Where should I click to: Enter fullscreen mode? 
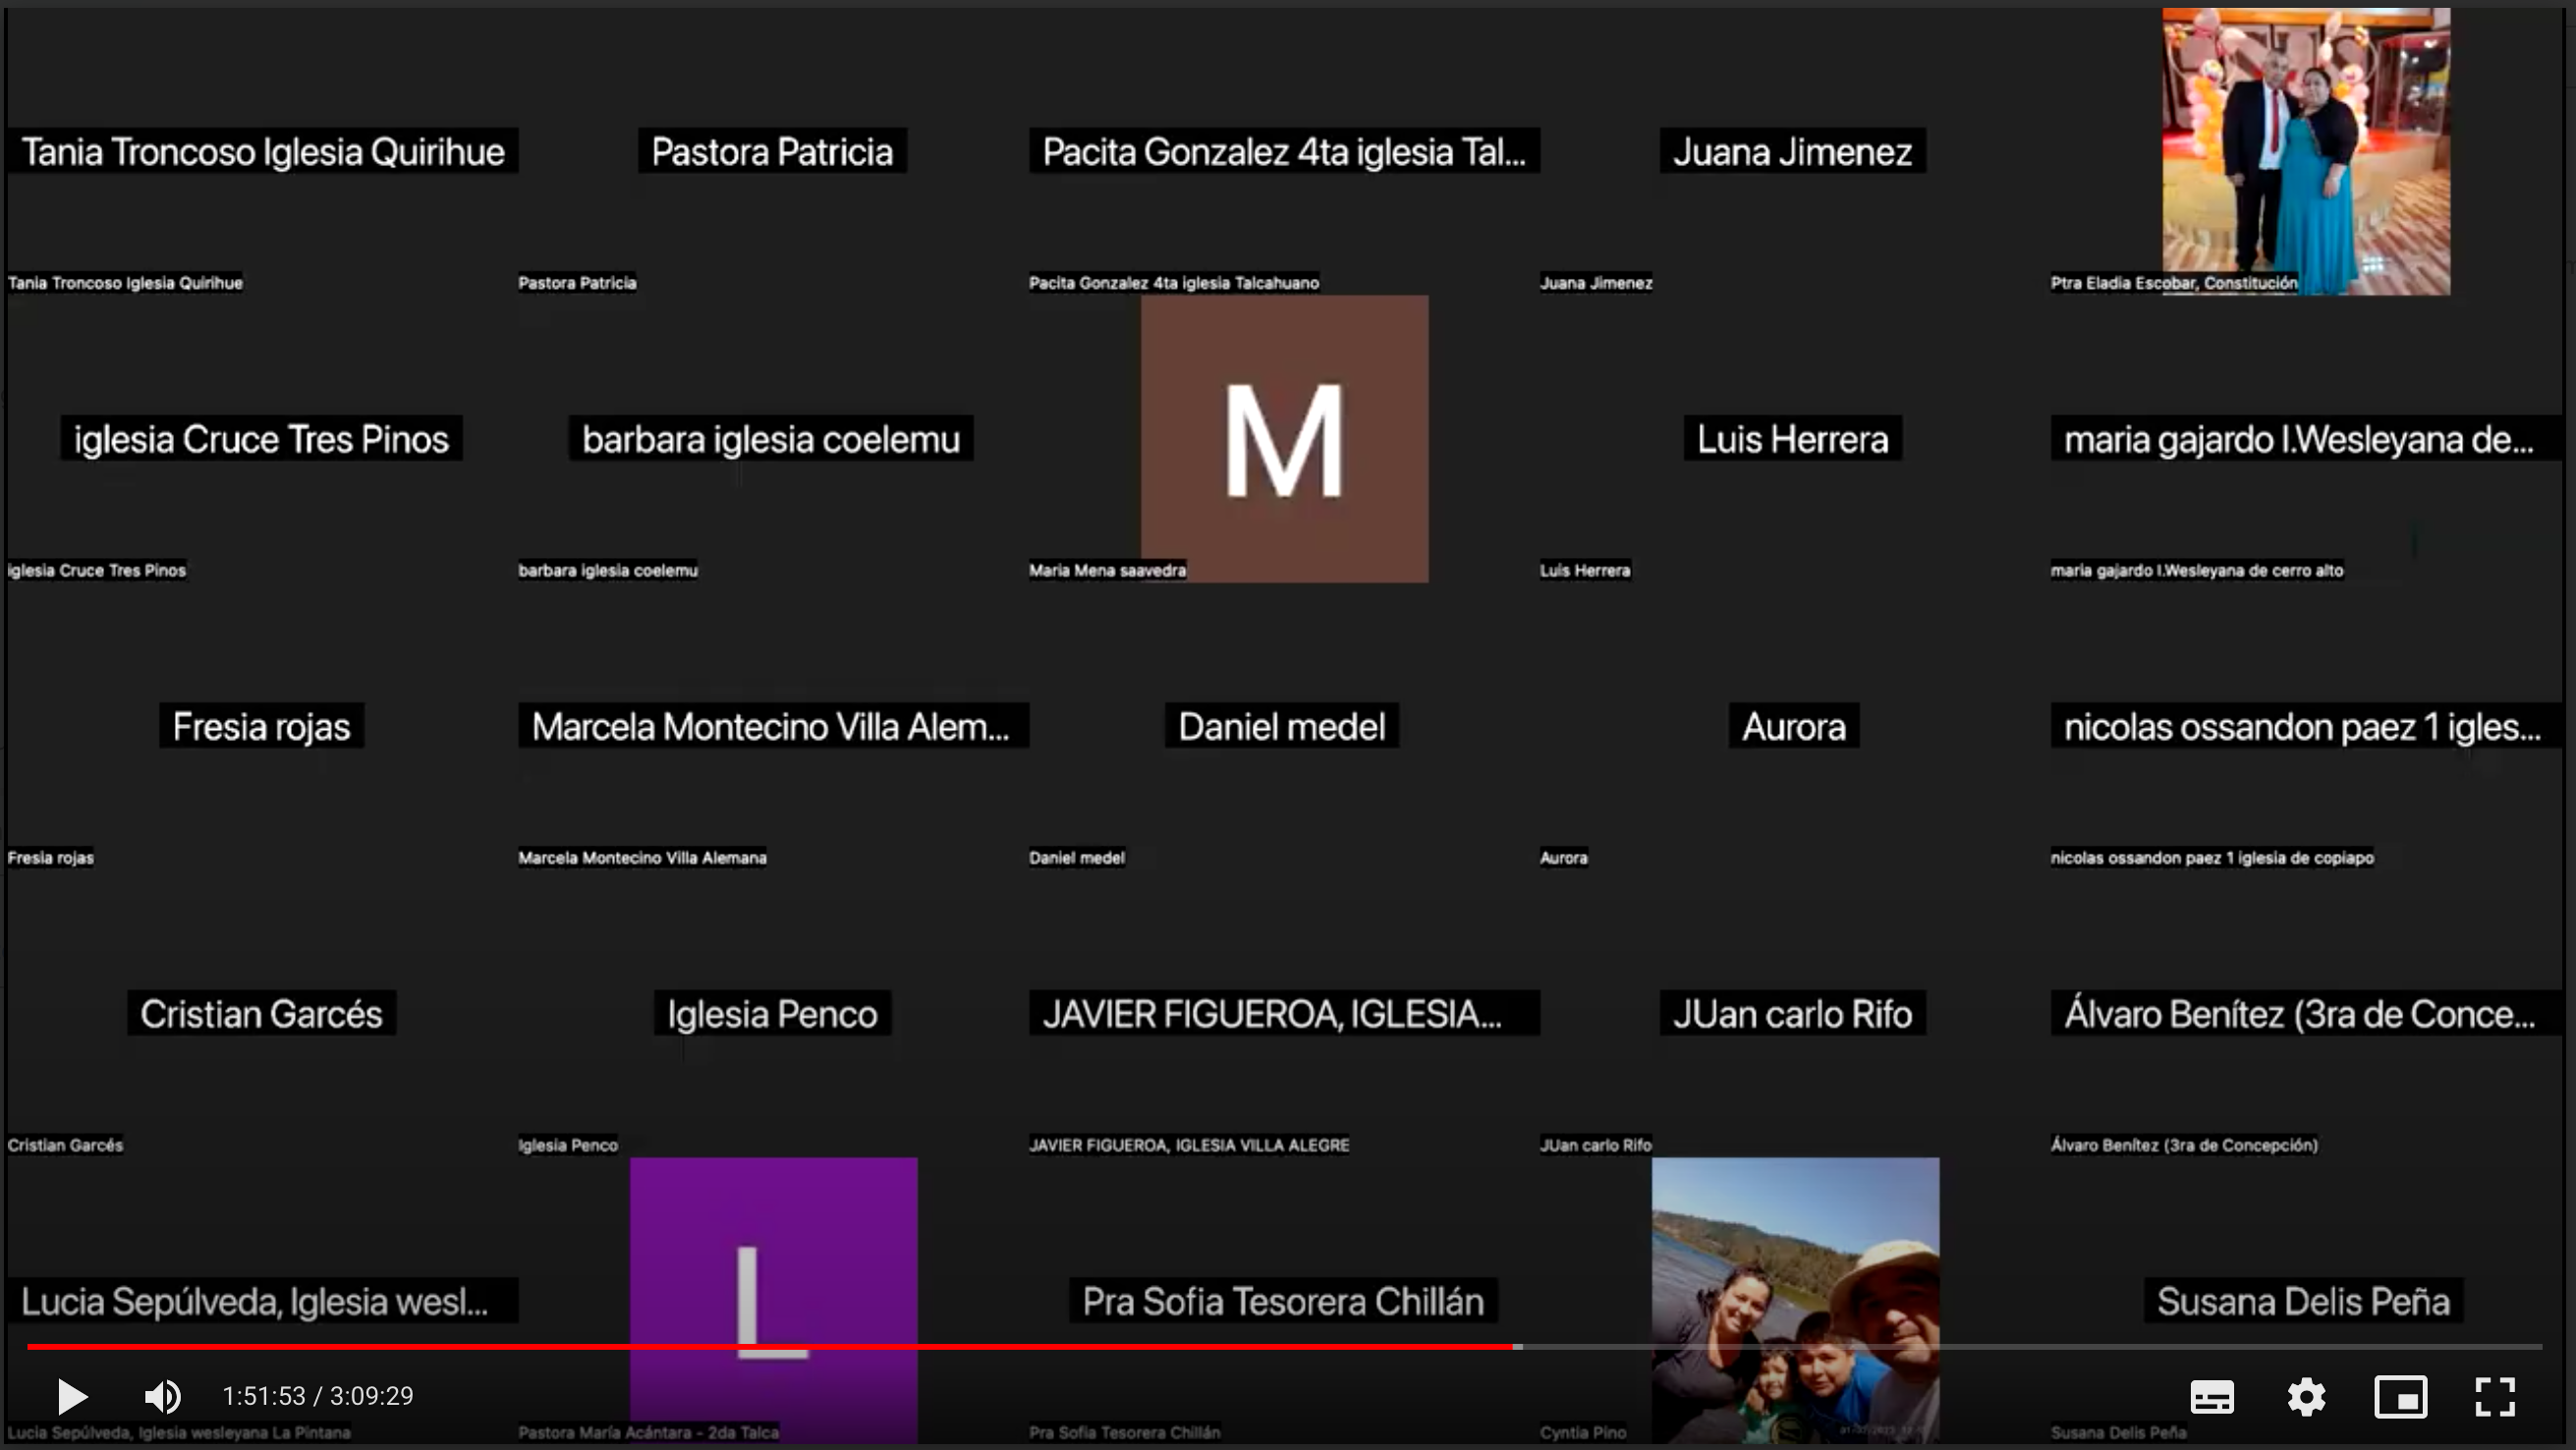point(2495,1396)
